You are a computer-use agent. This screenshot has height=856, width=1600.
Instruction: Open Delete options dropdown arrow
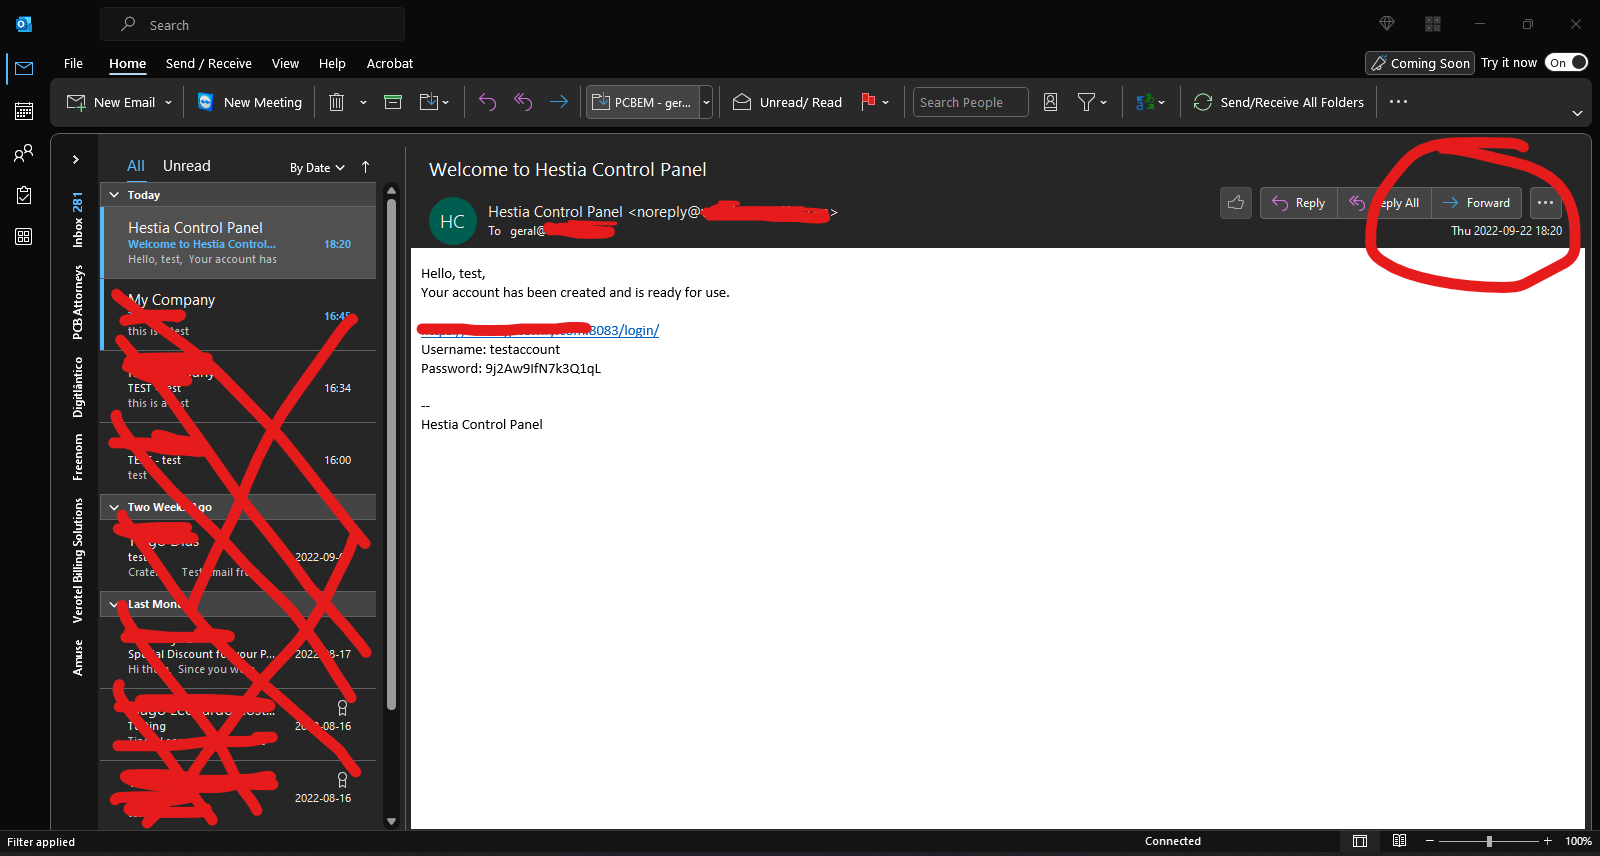pyautogui.click(x=363, y=102)
